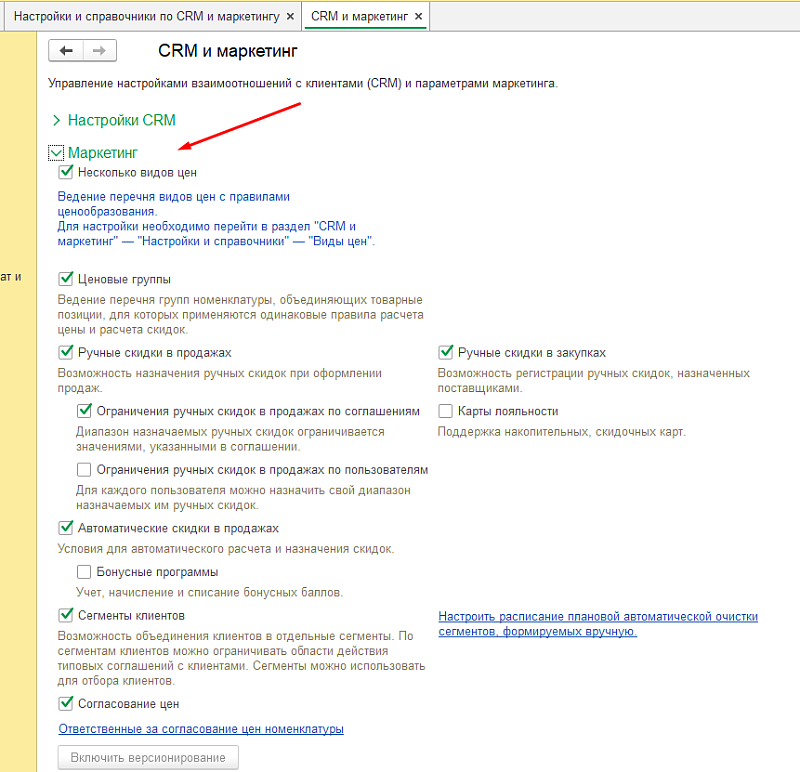Open link 'Настроить расписание плановой автоматической очистки'
Screen dimensions: 800x772
(x=598, y=616)
